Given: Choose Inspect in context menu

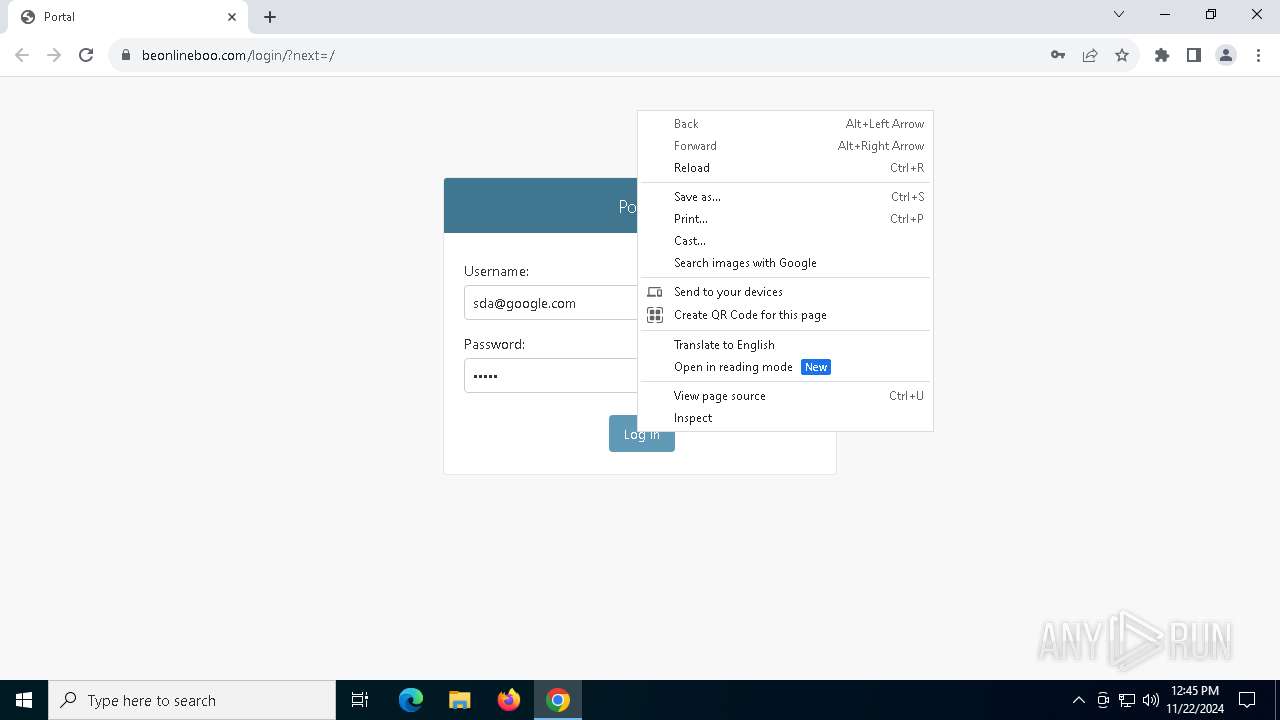Looking at the screenshot, I should (785, 418).
